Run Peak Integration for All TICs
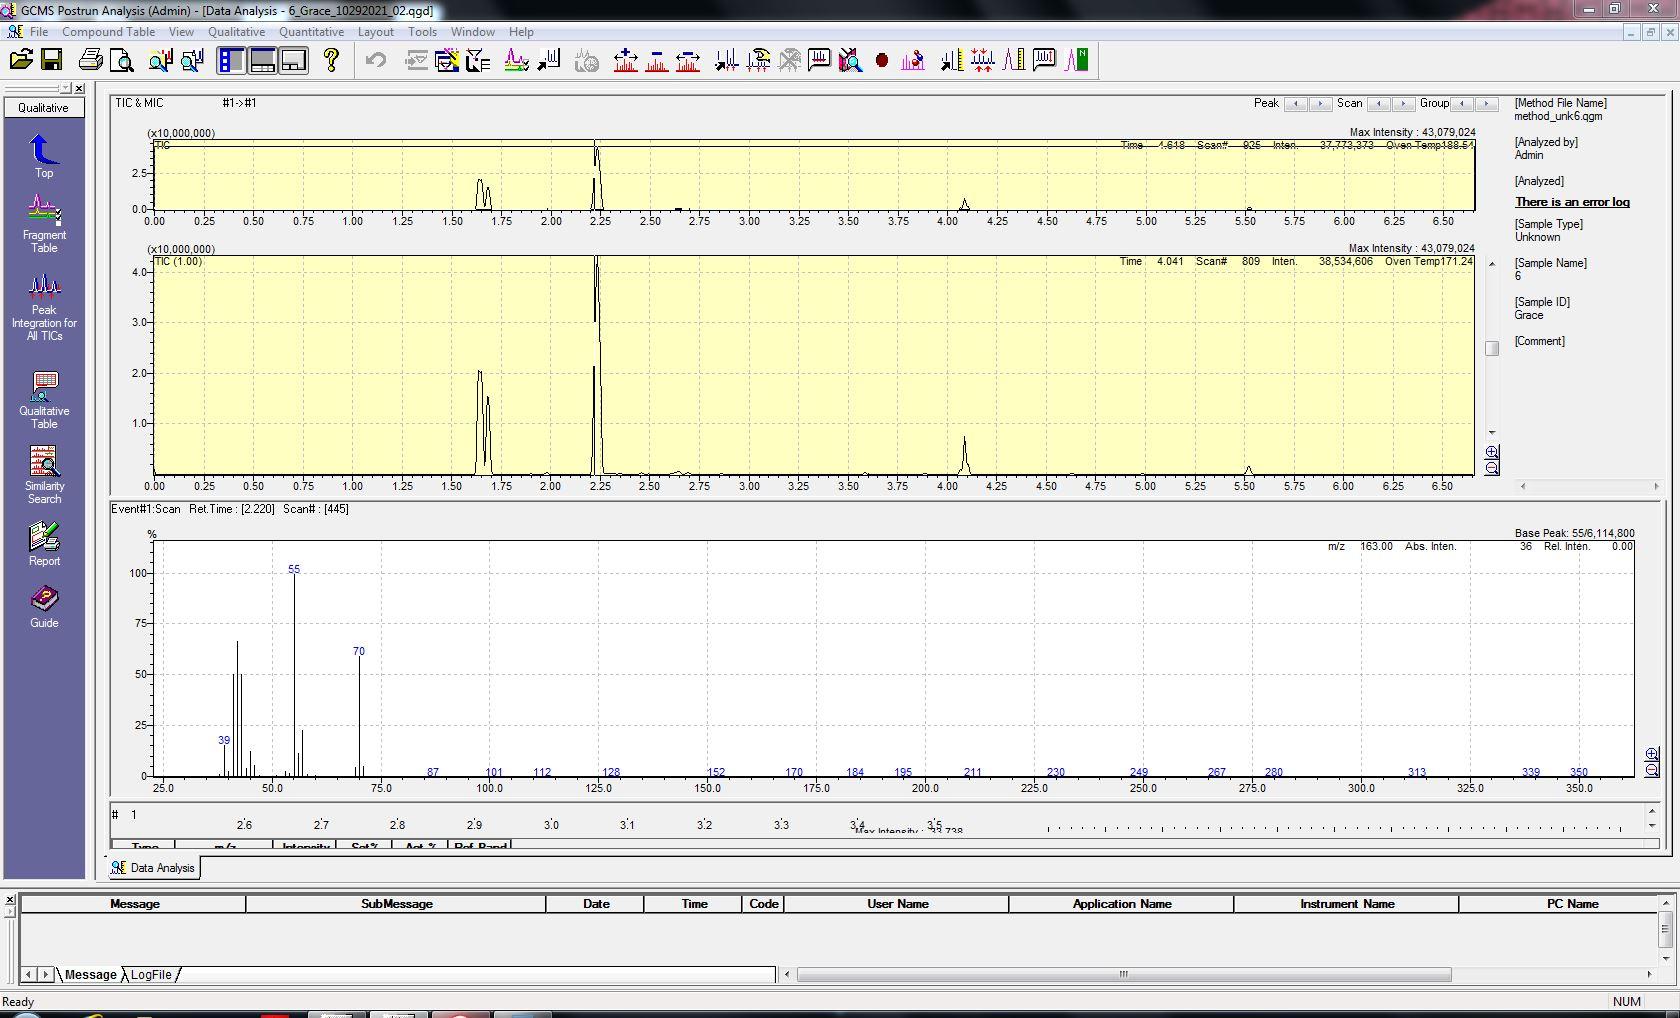The width and height of the screenshot is (1680, 1018). 44,308
